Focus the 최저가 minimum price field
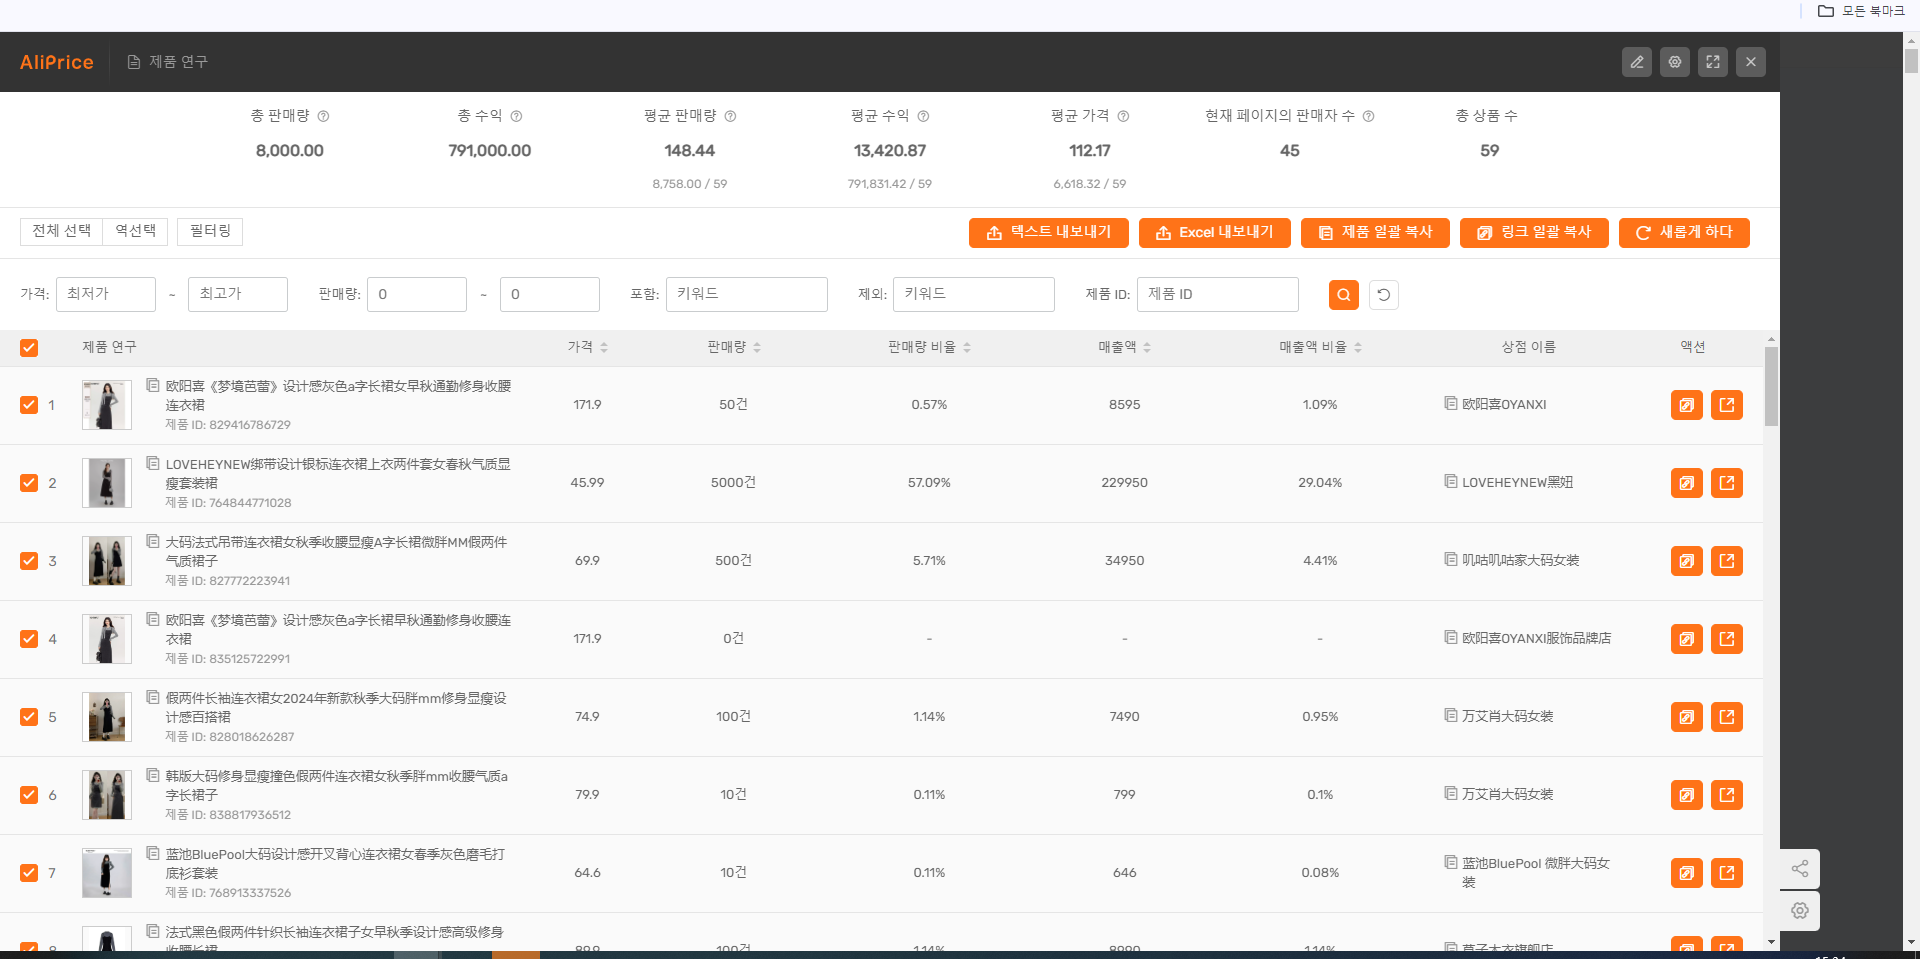Image resolution: width=1920 pixels, height=959 pixels. click(x=106, y=294)
